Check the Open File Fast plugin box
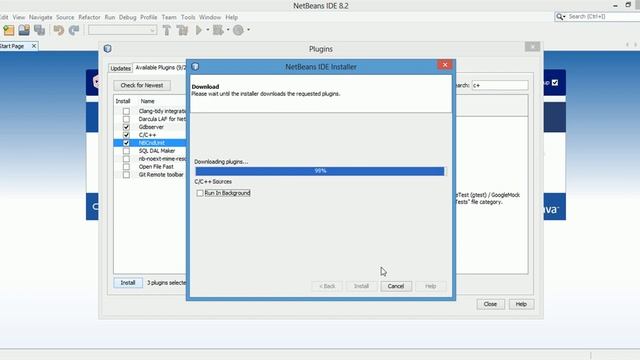 tap(126, 167)
